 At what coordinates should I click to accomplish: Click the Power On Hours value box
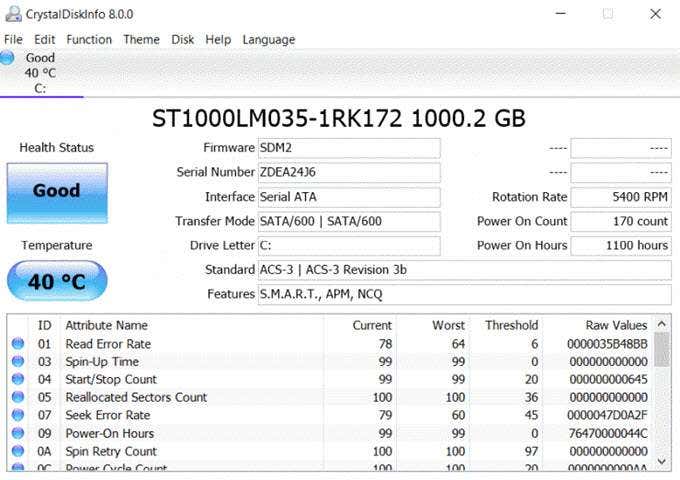pyautogui.click(x=621, y=246)
